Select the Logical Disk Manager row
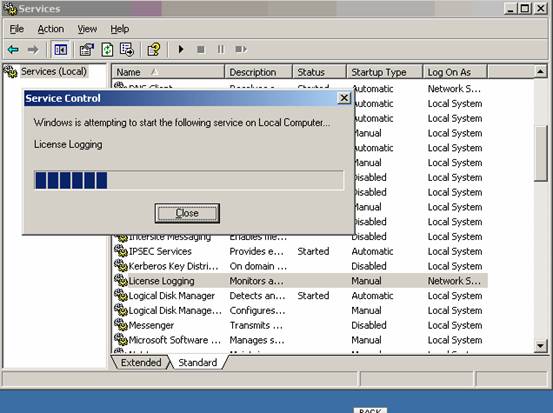 [x=300, y=296]
